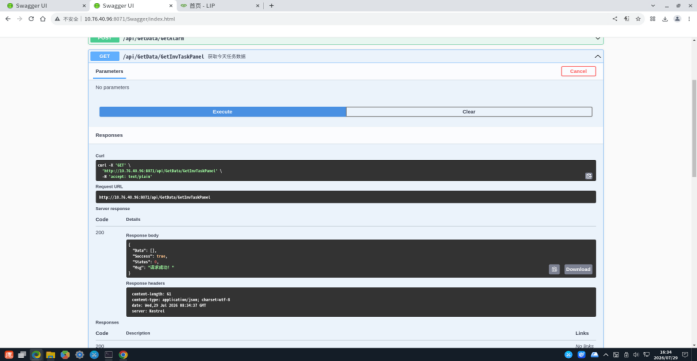Open the task view icon in taskbar
Image resolution: width=697 pixels, height=361 pixels.
coord(22,354)
